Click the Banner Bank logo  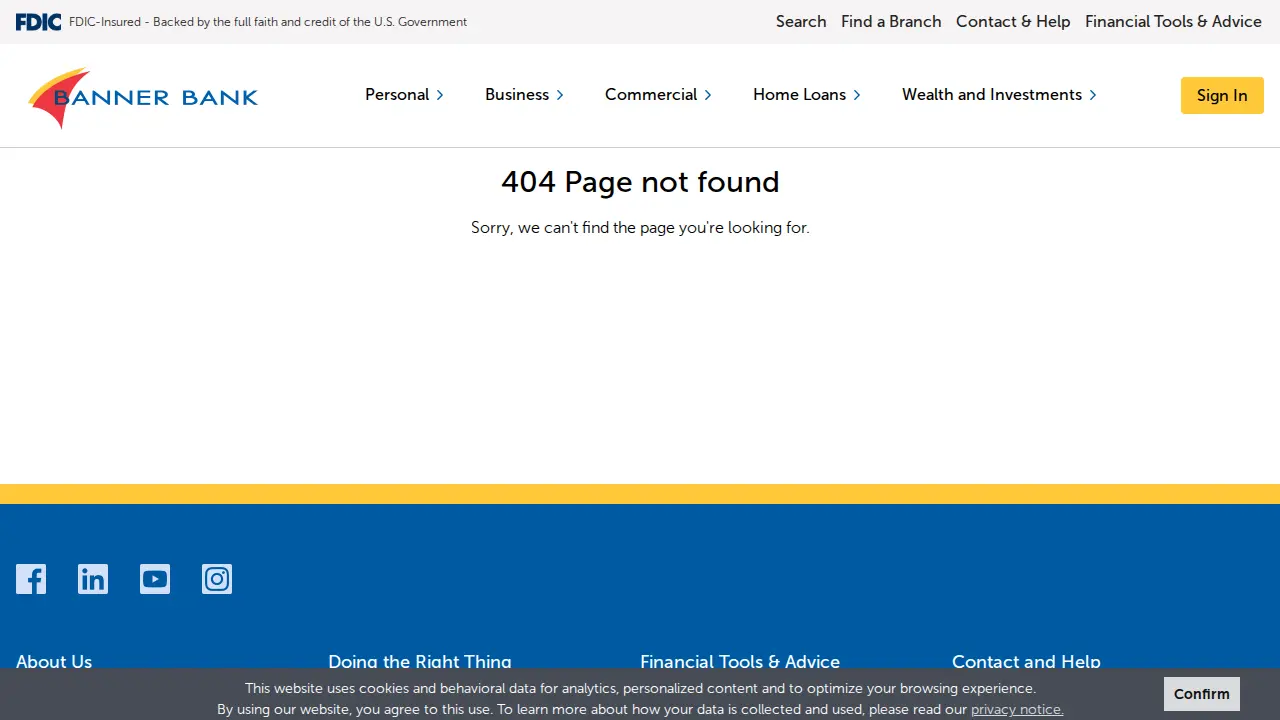click(143, 97)
